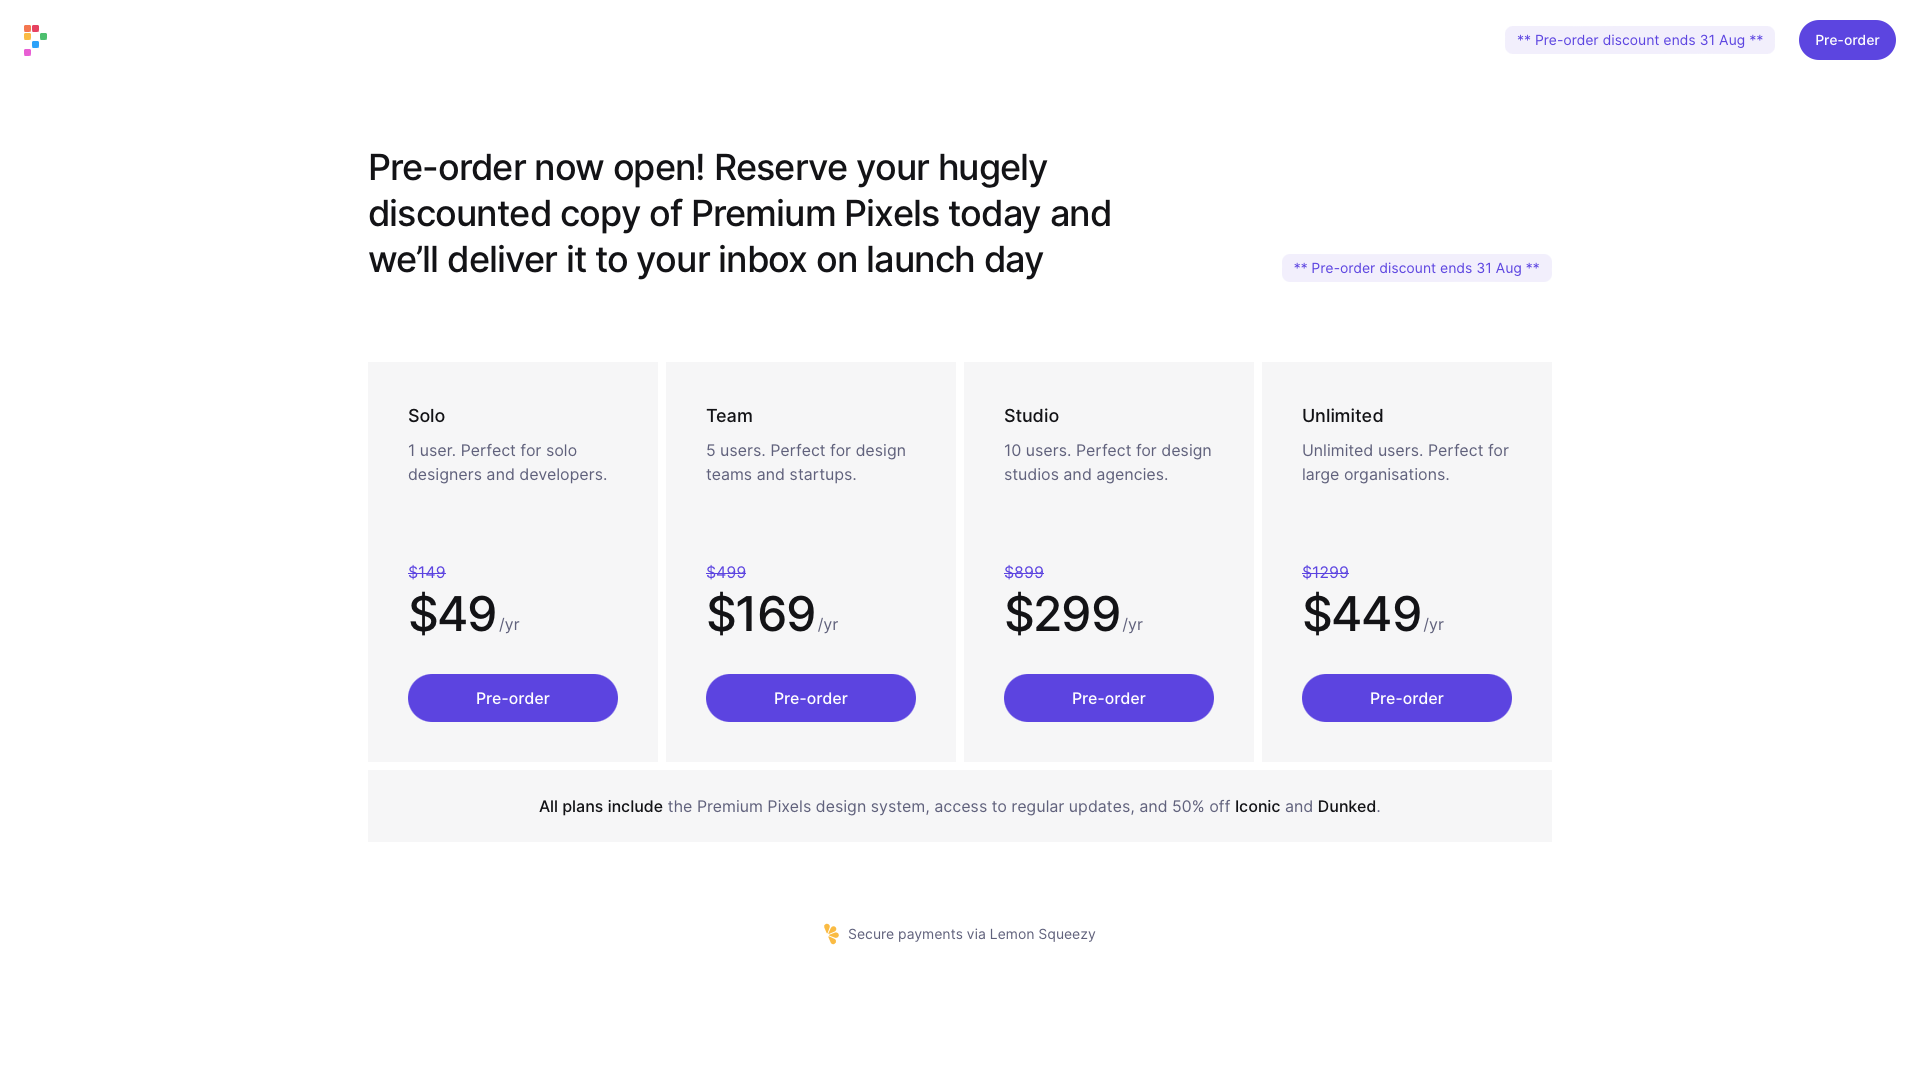Click the Unlimited plan title
The image size is (1920, 1080).
coord(1342,416)
